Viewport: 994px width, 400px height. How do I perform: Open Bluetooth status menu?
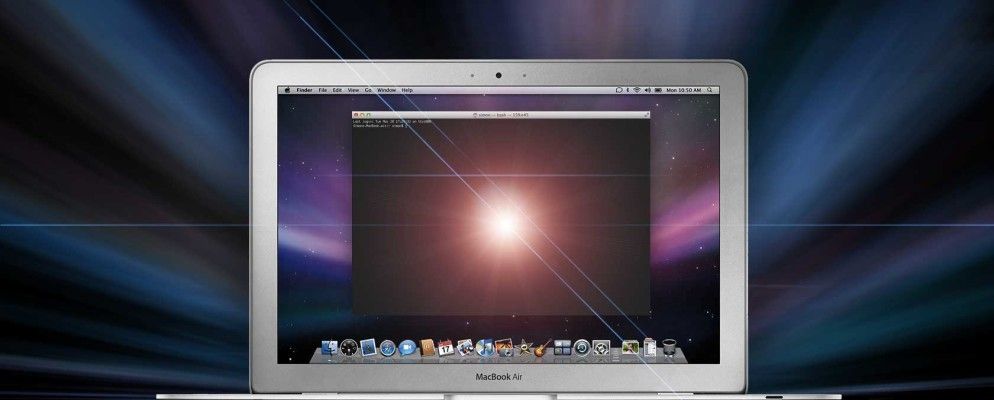pos(628,90)
